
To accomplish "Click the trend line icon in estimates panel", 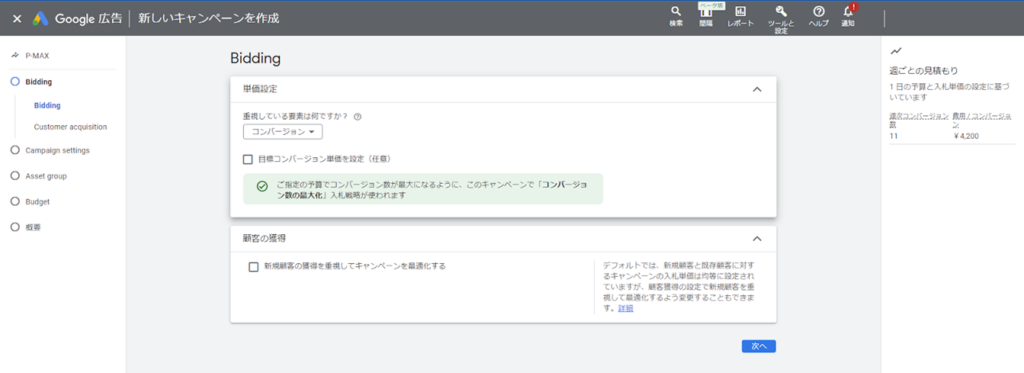I will tap(896, 50).
